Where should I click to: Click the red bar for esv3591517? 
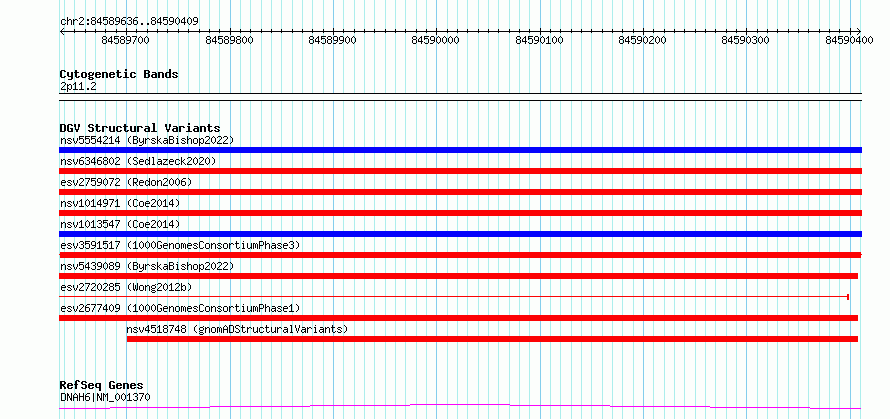pos(460,255)
